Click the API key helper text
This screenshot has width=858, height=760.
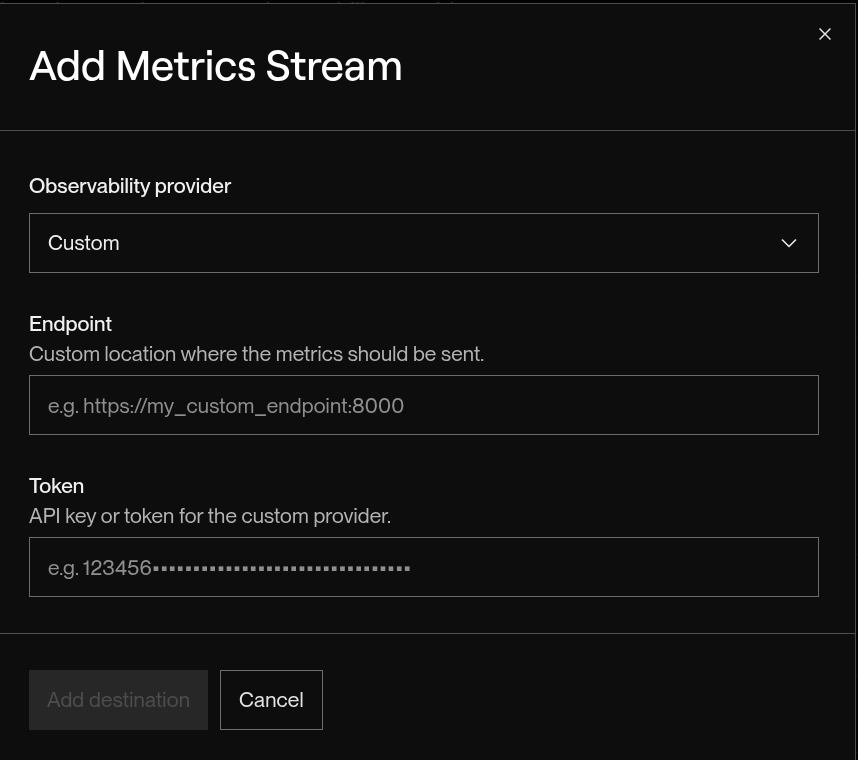pyautogui.click(x=210, y=515)
